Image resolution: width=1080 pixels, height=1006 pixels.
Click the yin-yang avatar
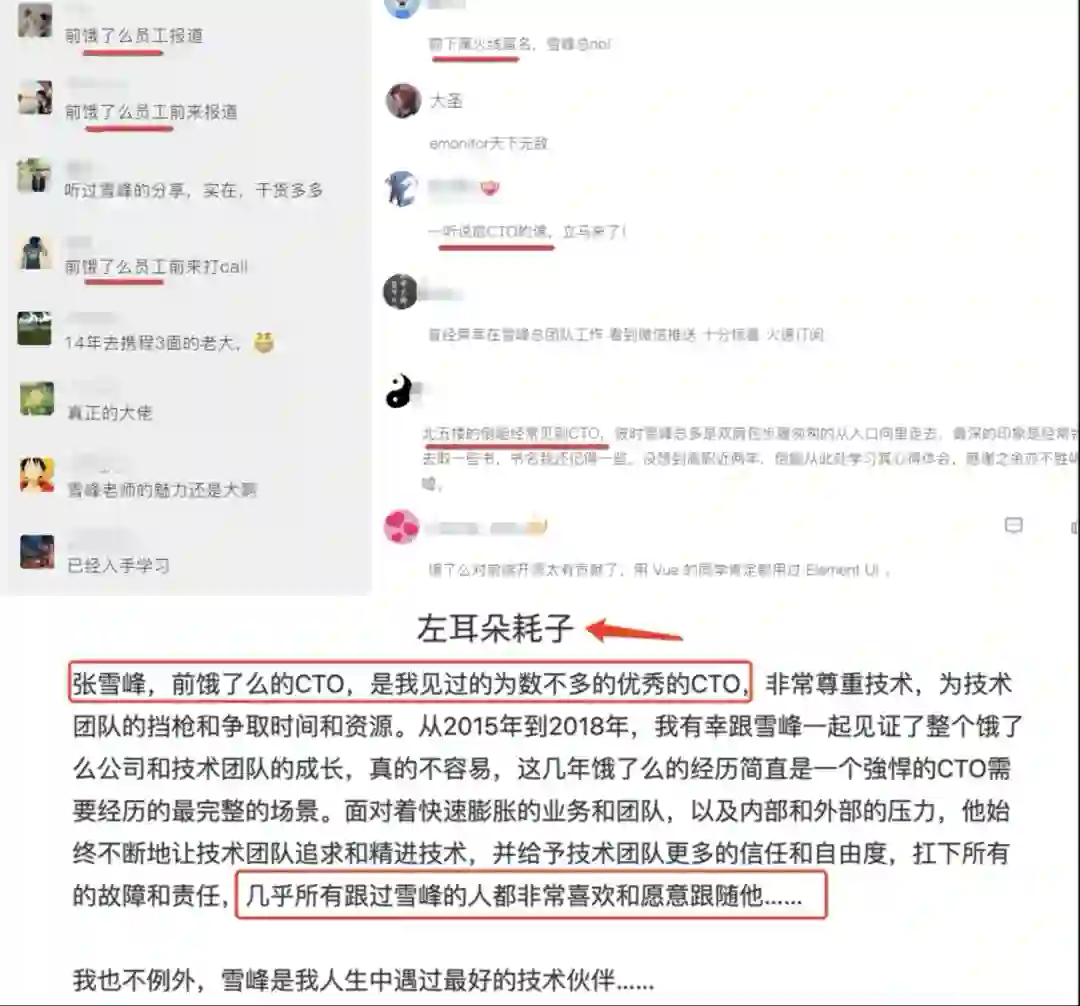pyautogui.click(x=399, y=390)
